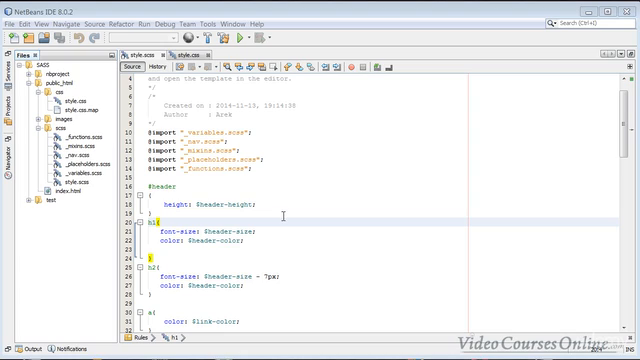Click the Open Project toolbar icon
This screenshot has width=640, height=360.
tap(44, 38)
